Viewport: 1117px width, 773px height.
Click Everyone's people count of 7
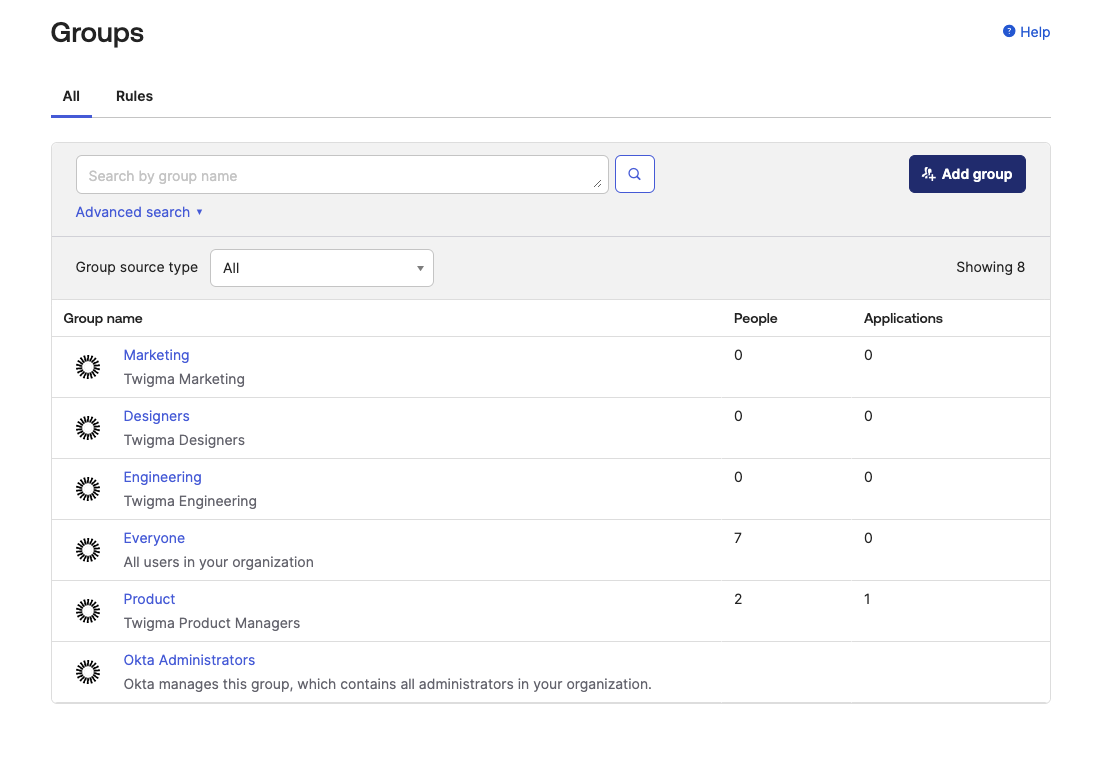pyautogui.click(x=738, y=539)
